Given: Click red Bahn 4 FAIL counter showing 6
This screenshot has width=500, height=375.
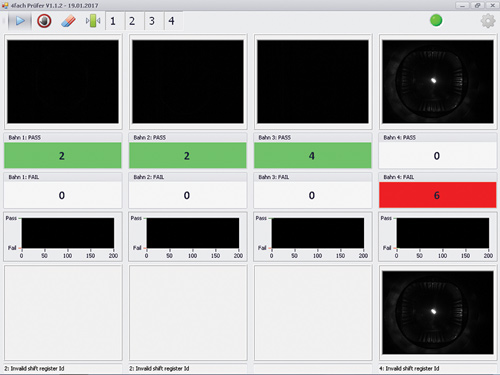Looking at the screenshot, I should click(x=438, y=195).
